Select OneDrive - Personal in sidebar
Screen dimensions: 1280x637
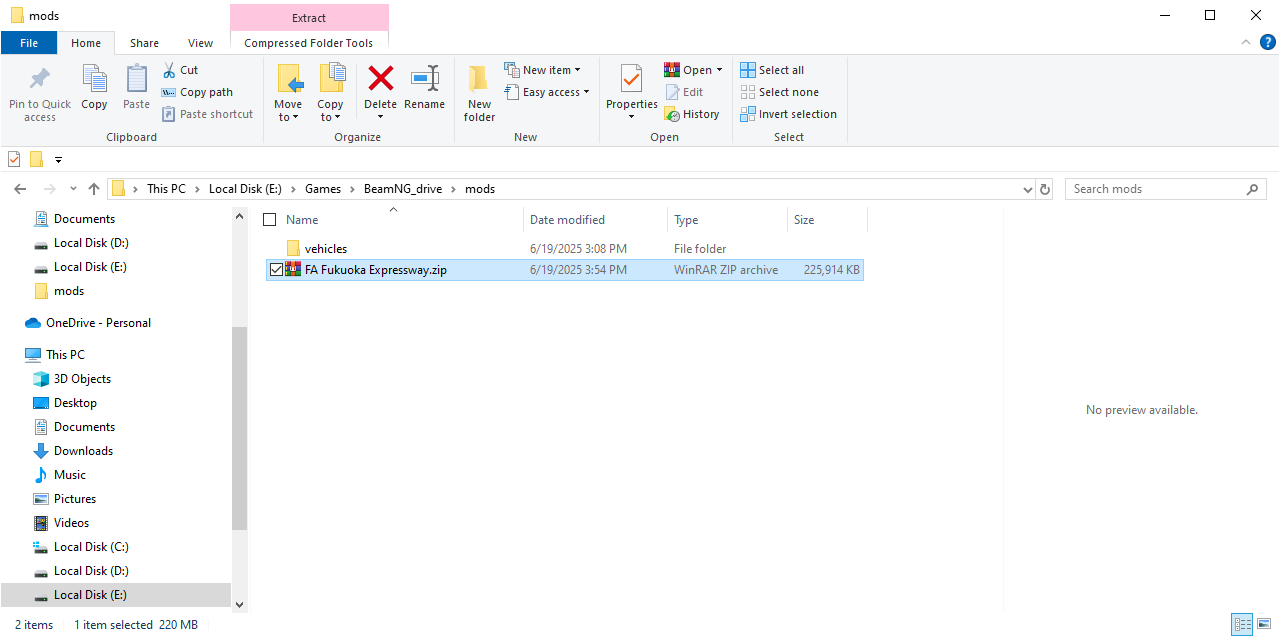[x=98, y=323]
